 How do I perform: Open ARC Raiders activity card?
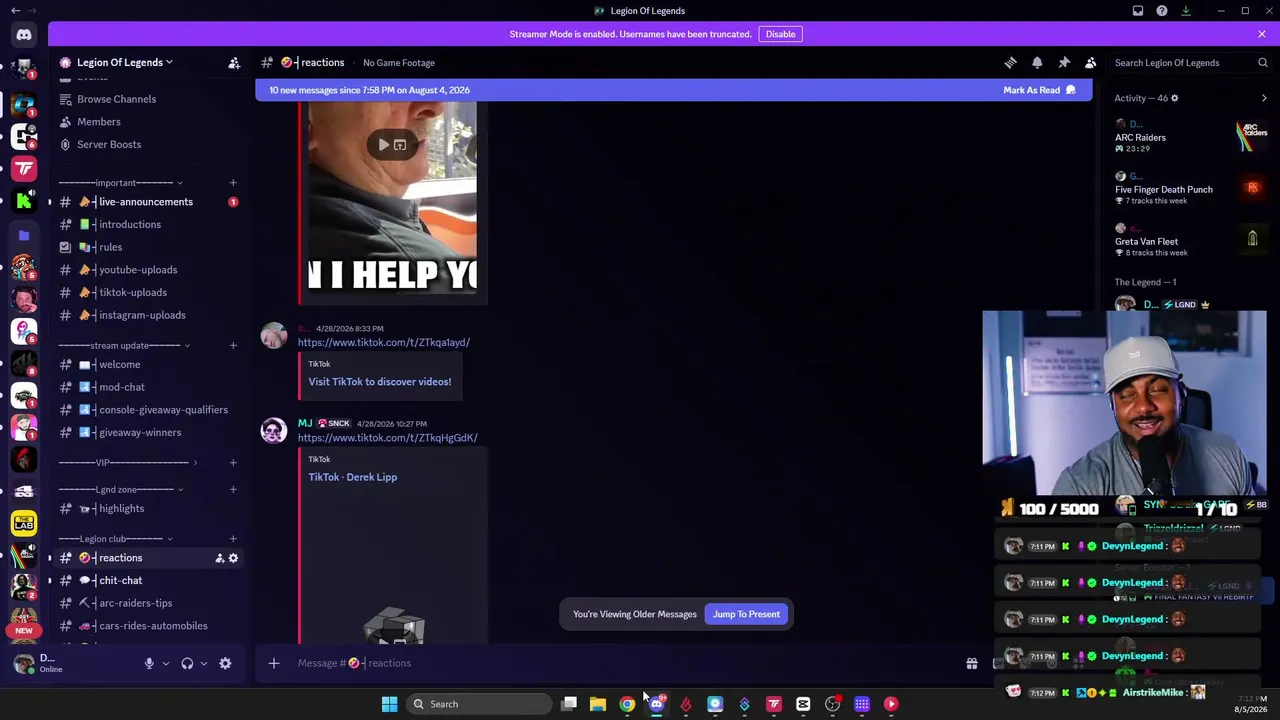pyautogui.click(x=1192, y=137)
